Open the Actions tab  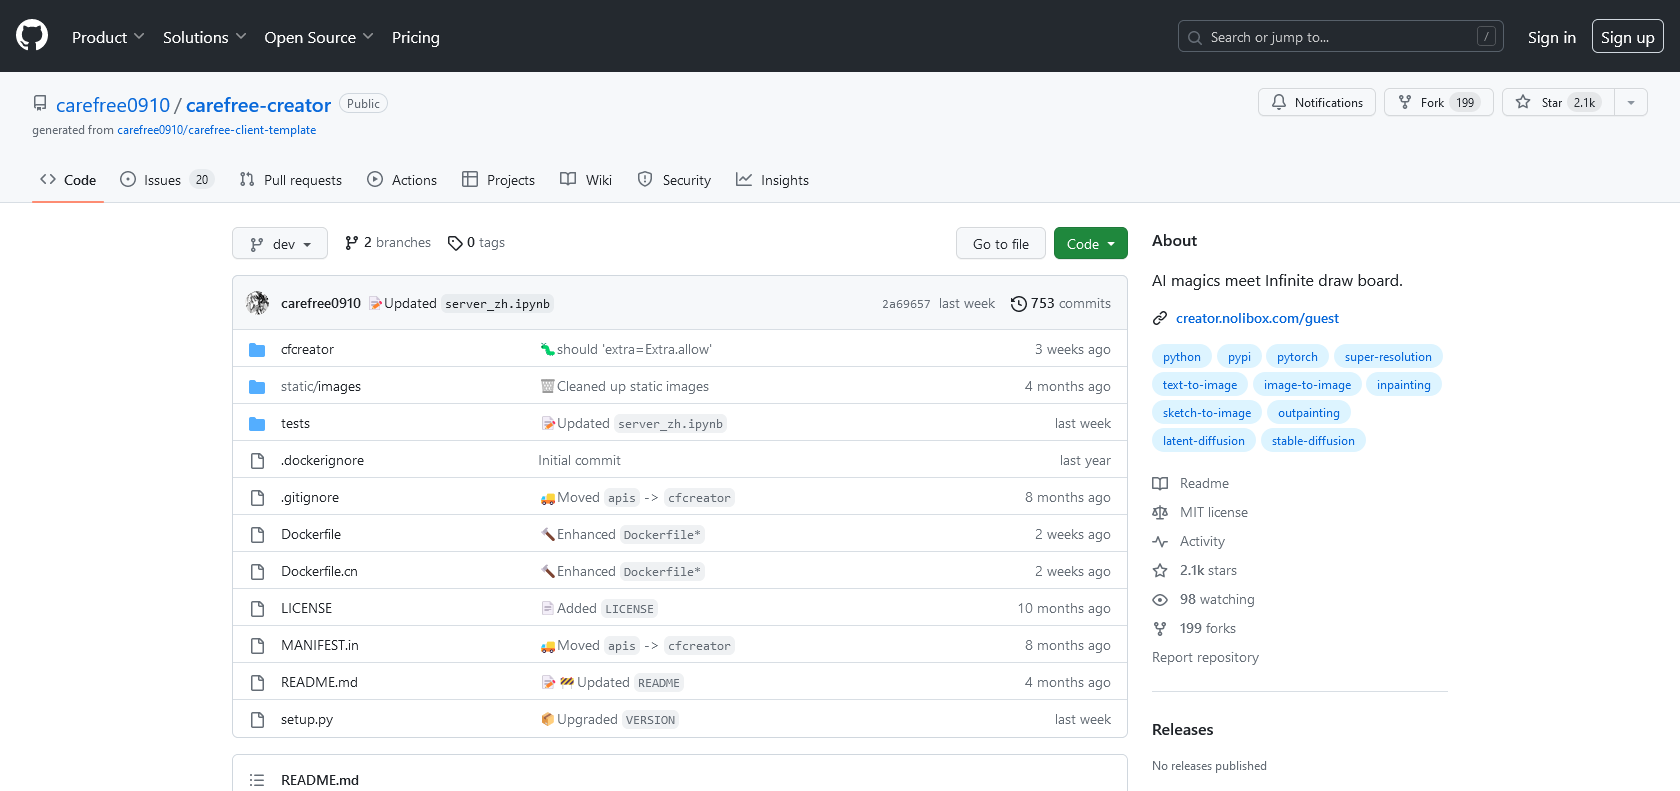pos(402,180)
